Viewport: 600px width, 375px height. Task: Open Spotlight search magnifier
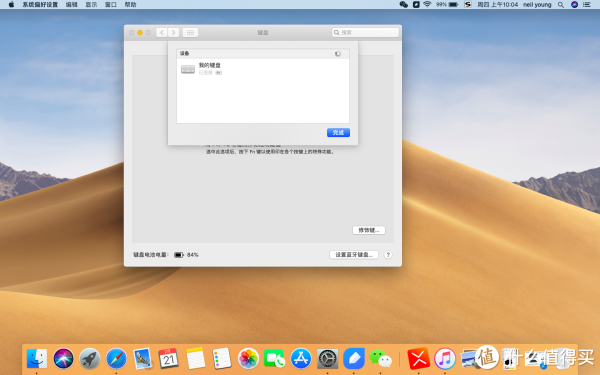click(561, 5)
